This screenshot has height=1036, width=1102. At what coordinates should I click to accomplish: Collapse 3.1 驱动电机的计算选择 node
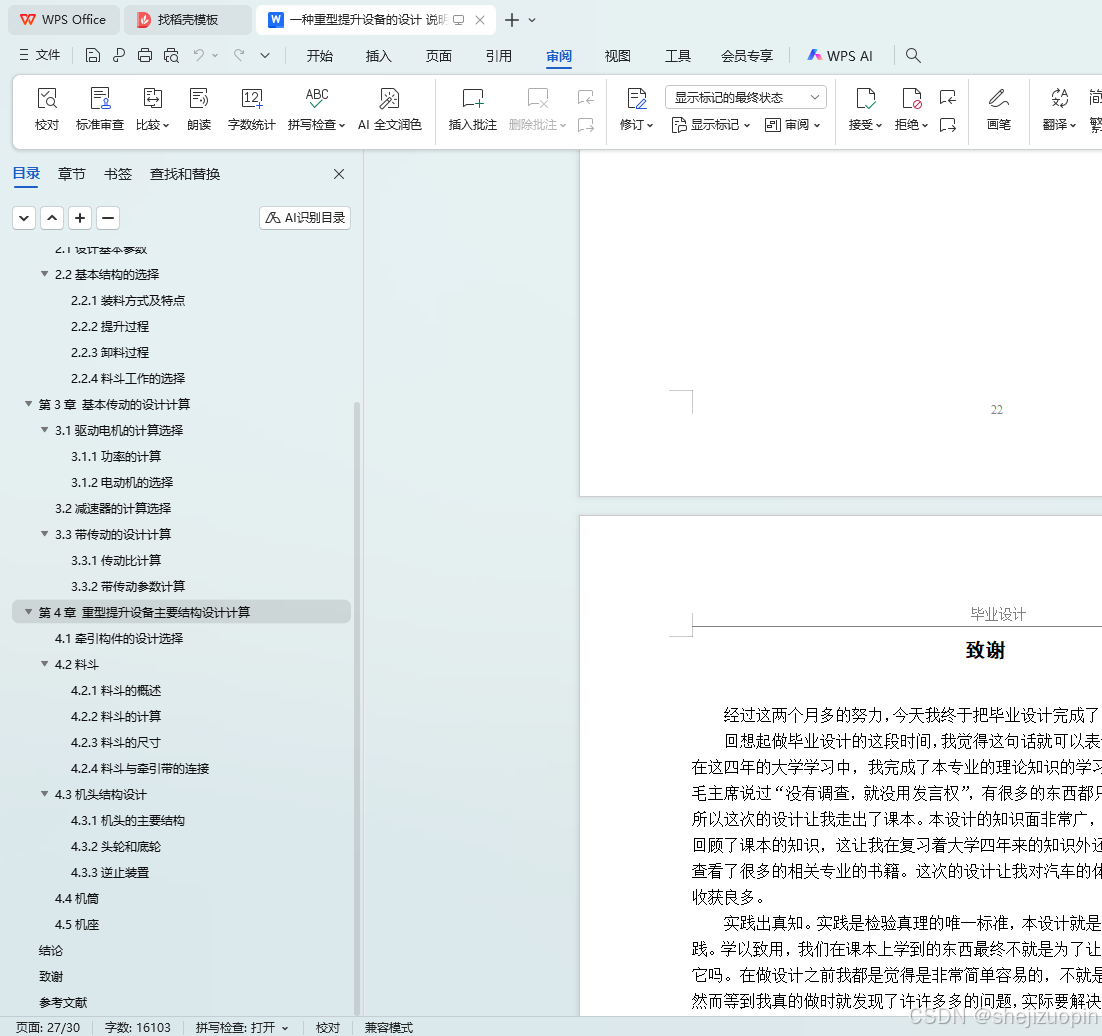[x=44, y=430]
